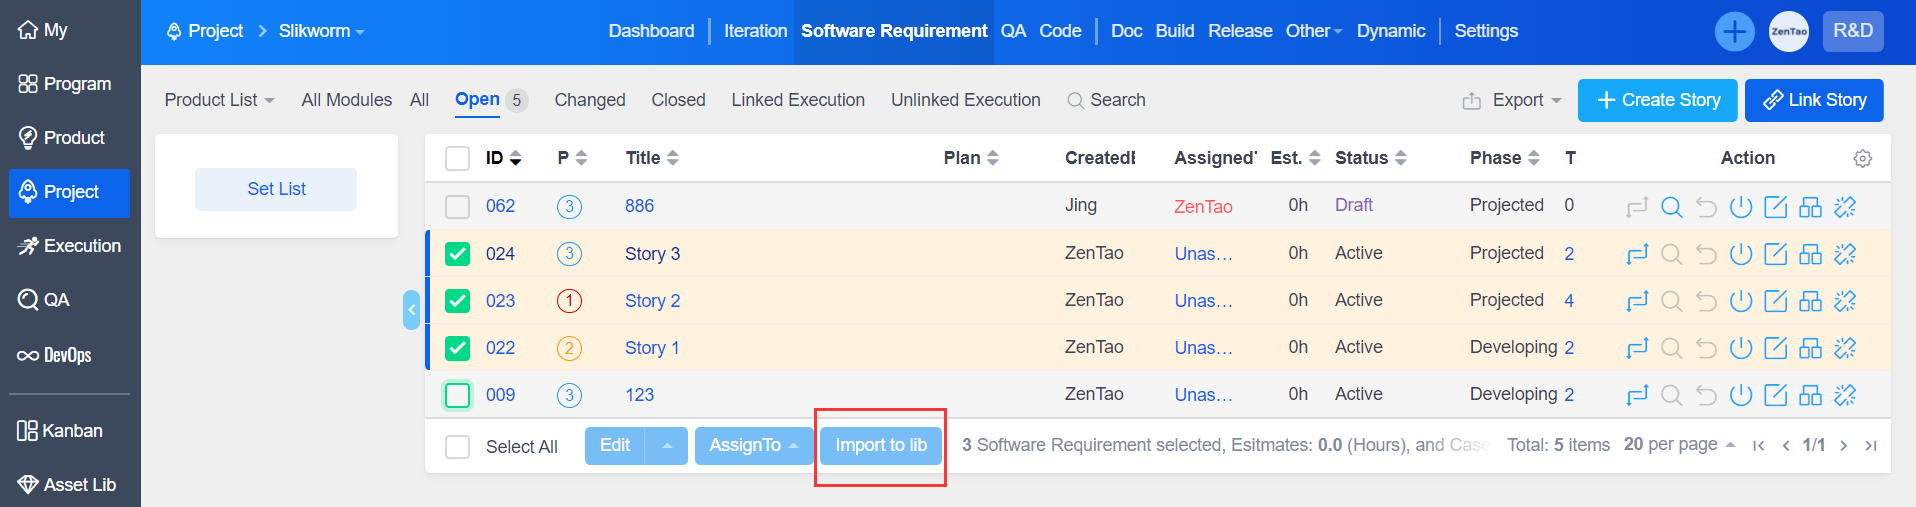This screenshot has height=507, width=1916.
Task: Open the Export dropdown
Action: coord(1512,100)
